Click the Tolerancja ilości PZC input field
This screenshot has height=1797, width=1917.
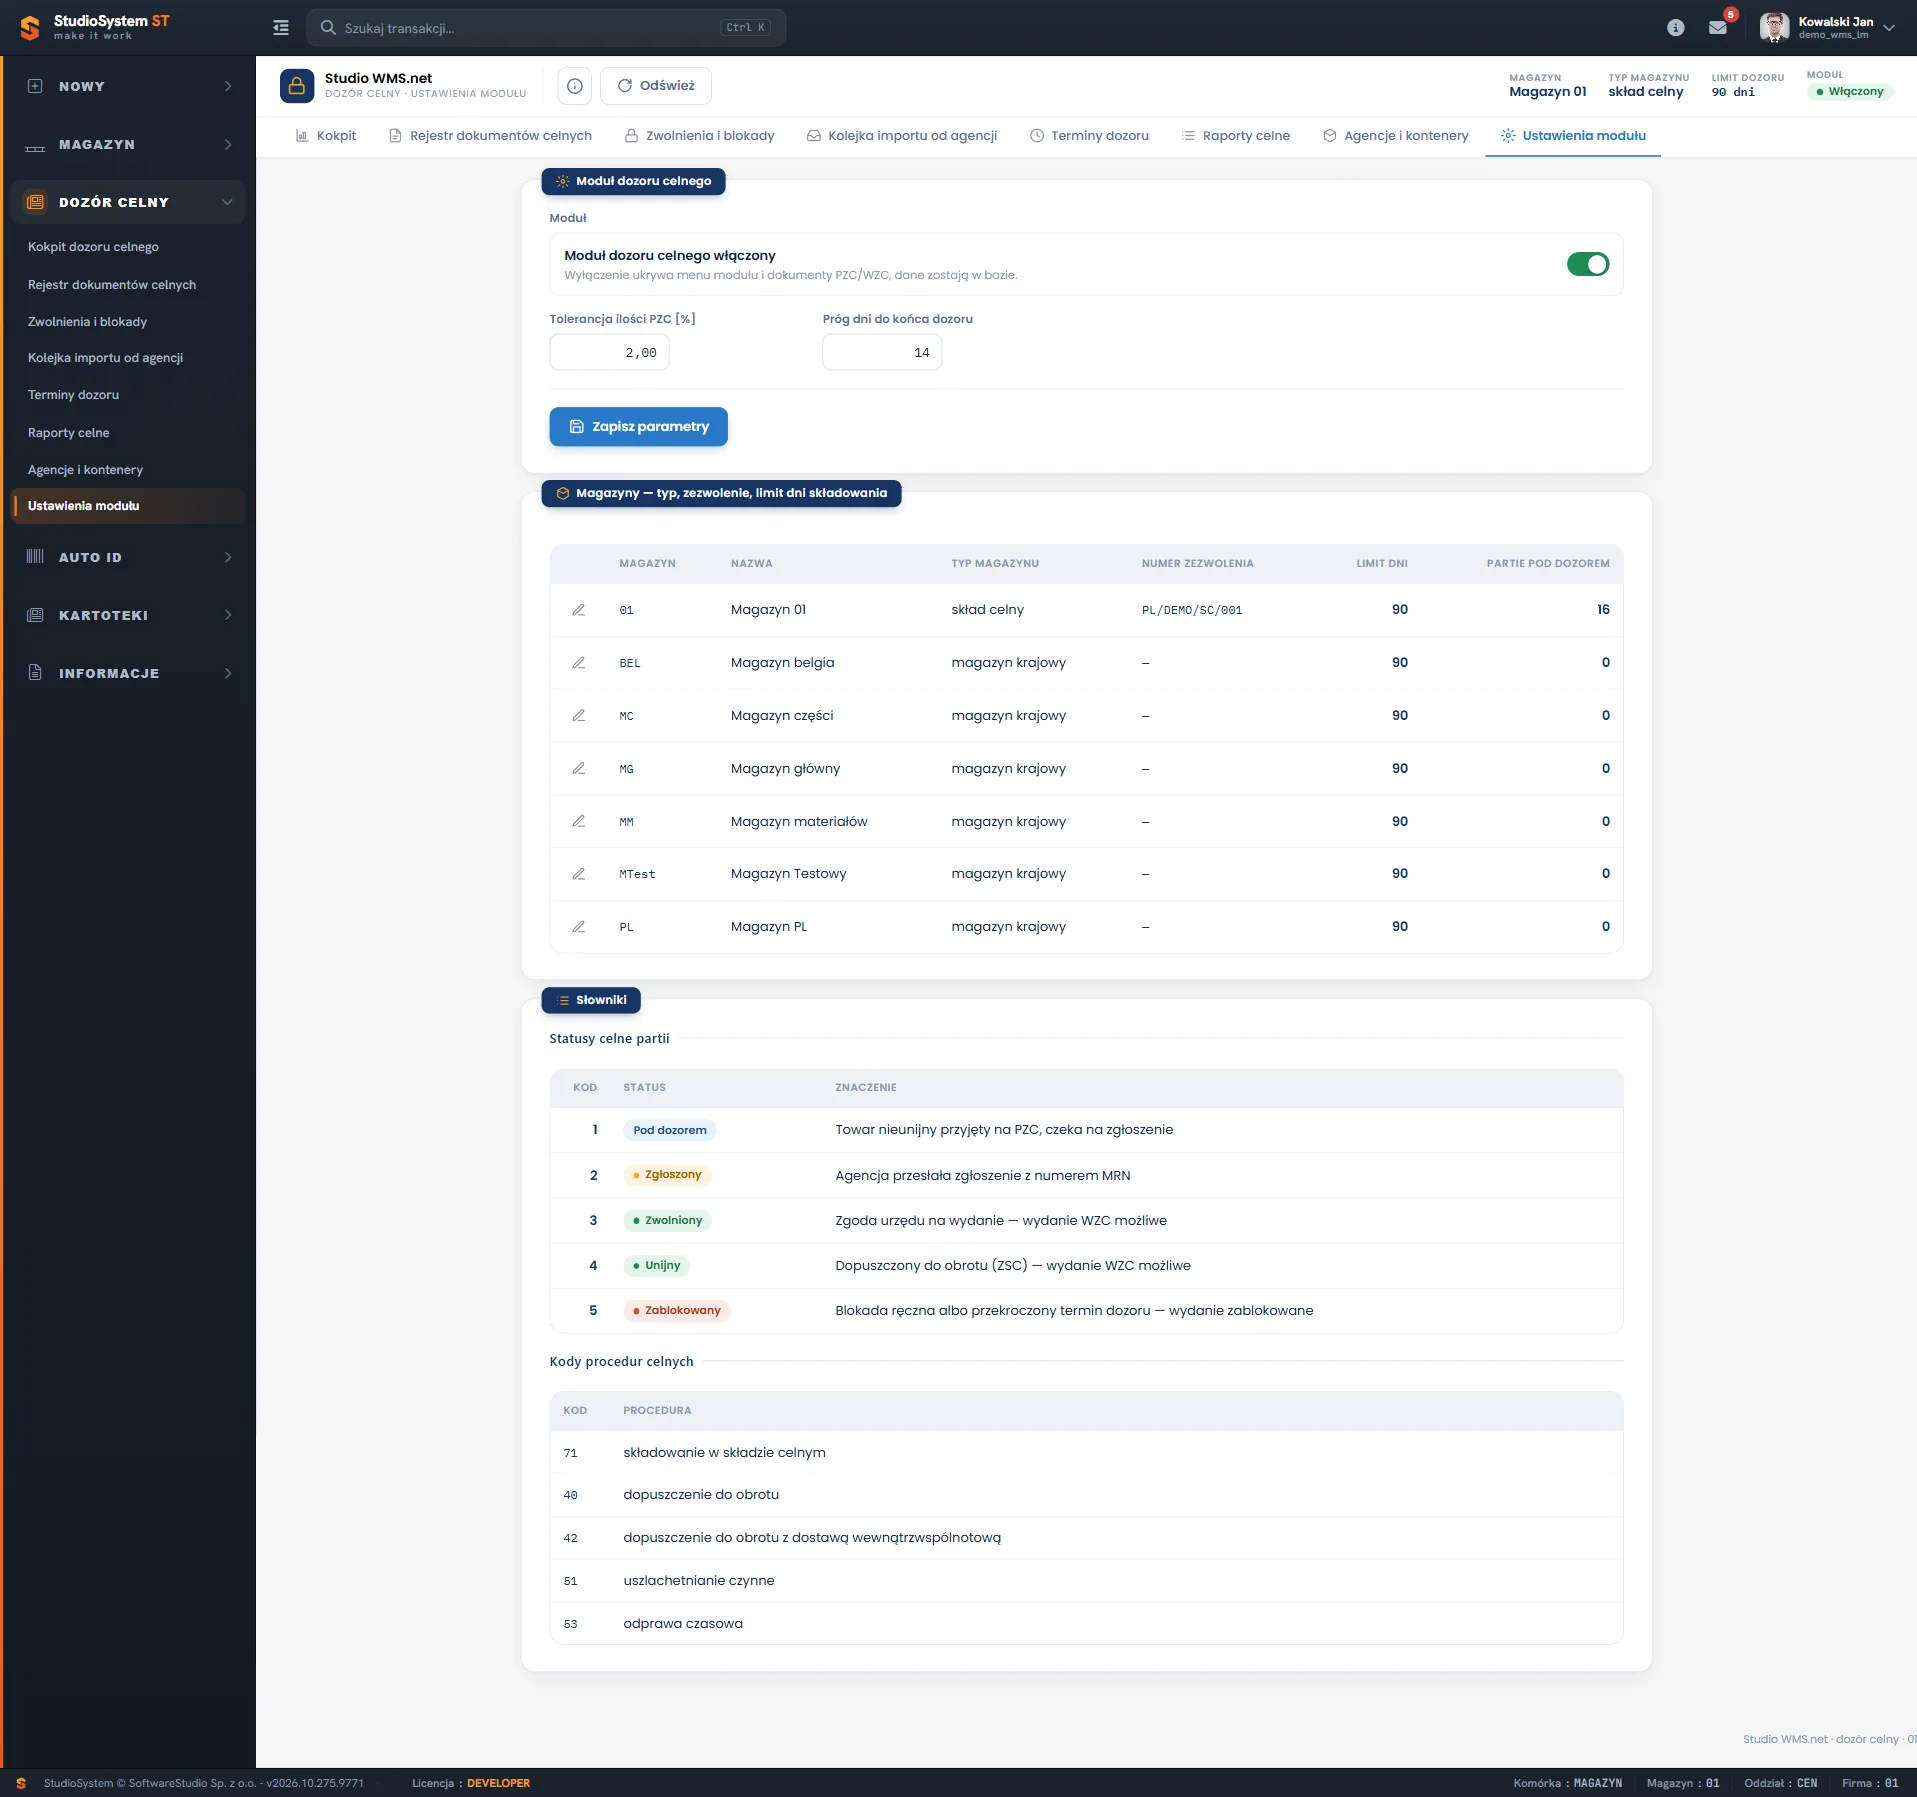pyautogui.click(x=609, y=352)
